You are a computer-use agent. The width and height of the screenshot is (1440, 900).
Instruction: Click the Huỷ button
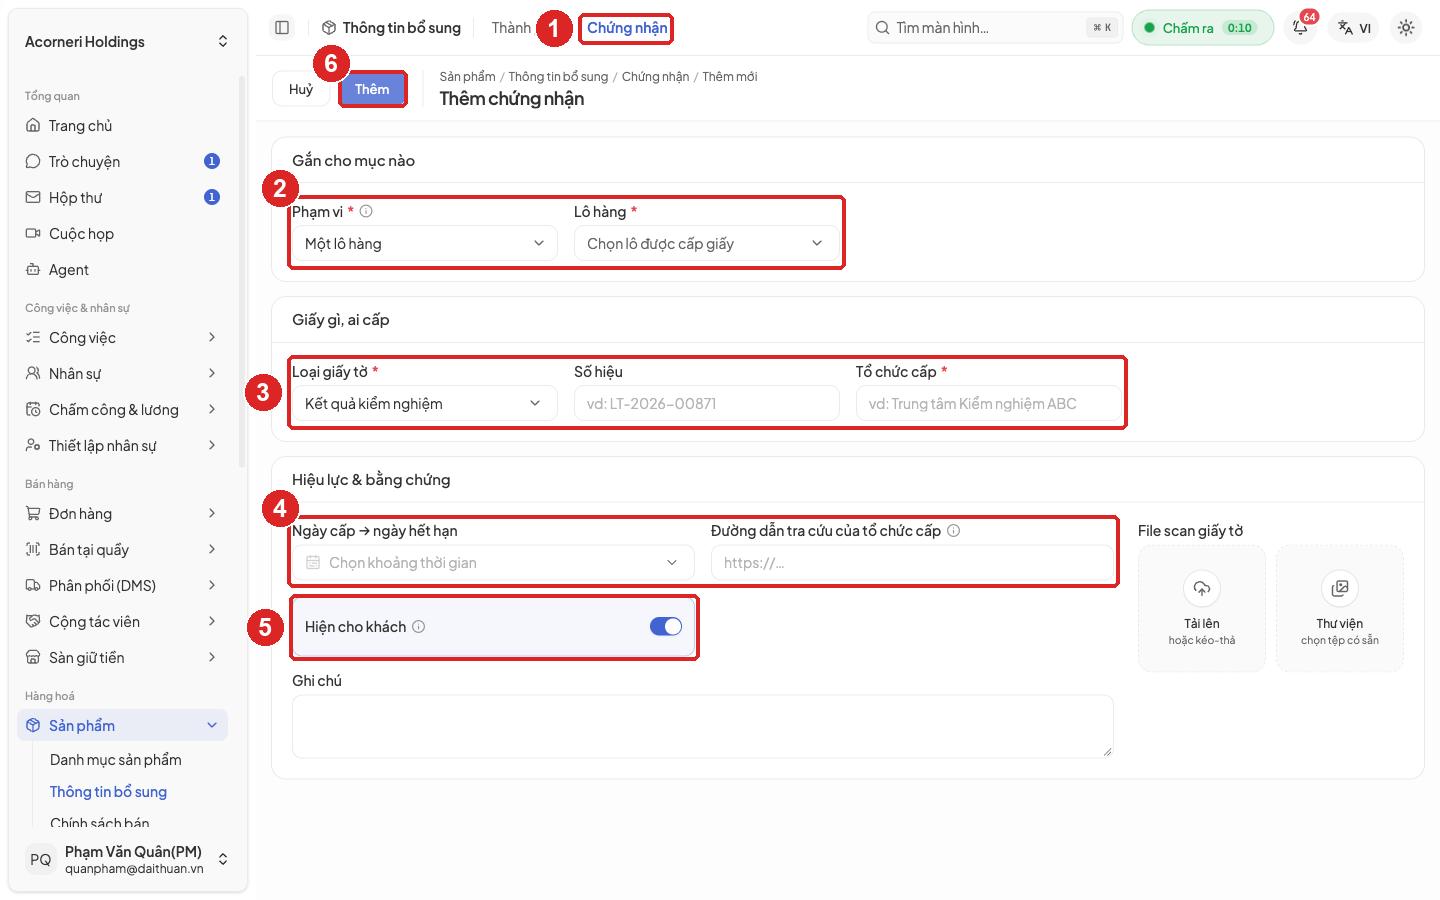tap(301, 89)
